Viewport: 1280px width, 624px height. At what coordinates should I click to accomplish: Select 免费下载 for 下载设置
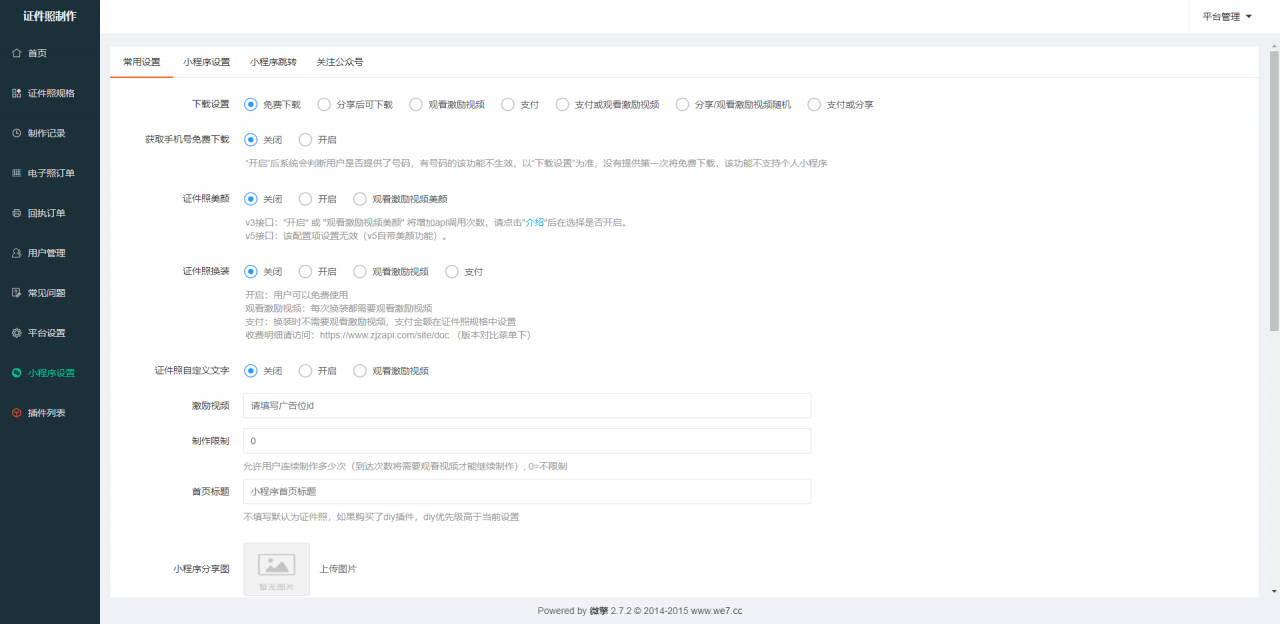(251, 104)
